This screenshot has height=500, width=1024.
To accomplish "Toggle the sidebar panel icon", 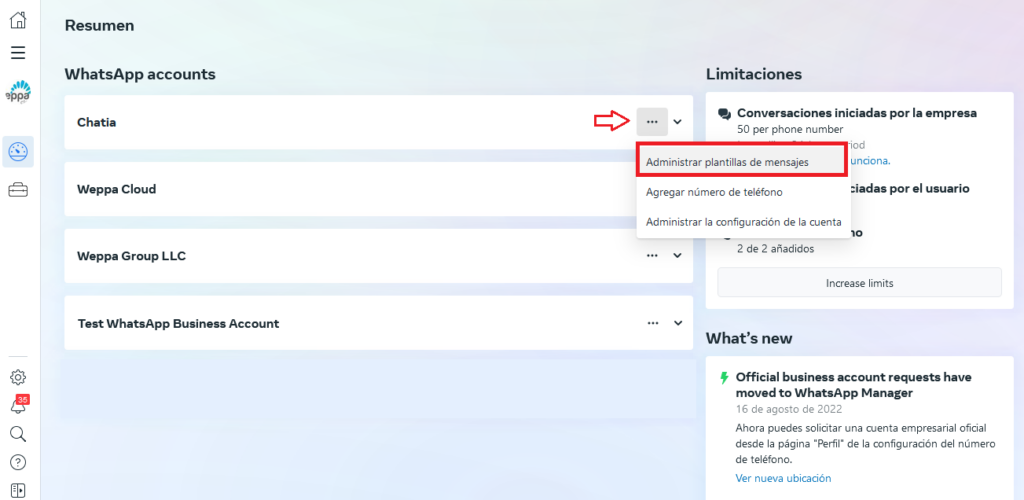I will click(18, 490).
